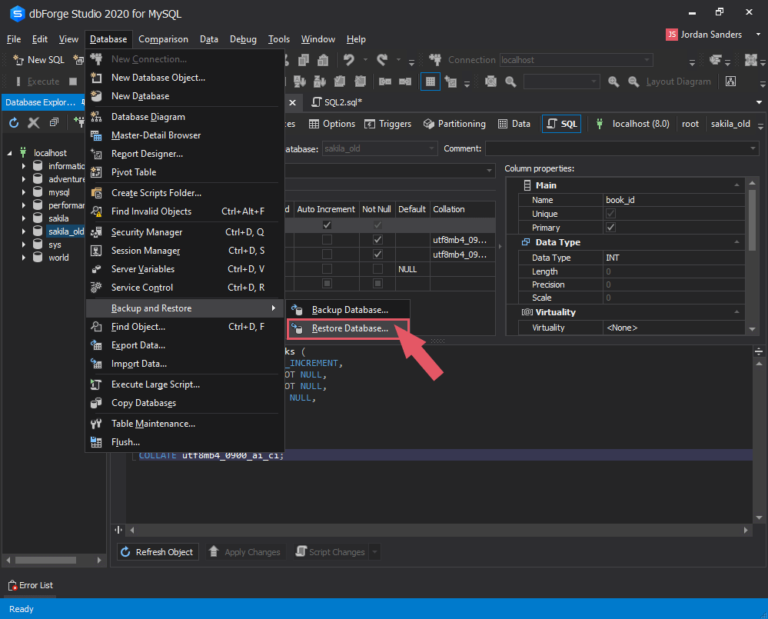Screen dimensions: 768x619
Task: Click the Pivot Table menu icon
Action: tap(96, 172)
